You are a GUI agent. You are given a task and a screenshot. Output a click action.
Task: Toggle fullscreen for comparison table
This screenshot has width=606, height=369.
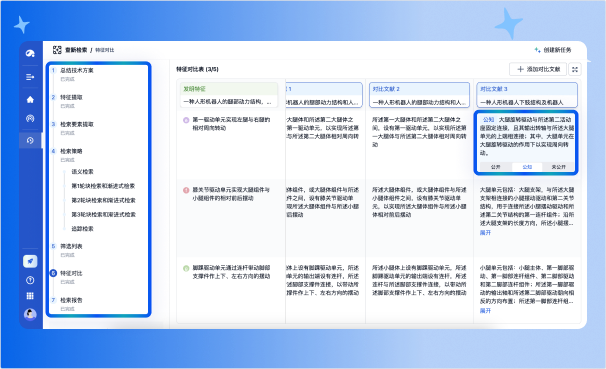pos(575,69)
